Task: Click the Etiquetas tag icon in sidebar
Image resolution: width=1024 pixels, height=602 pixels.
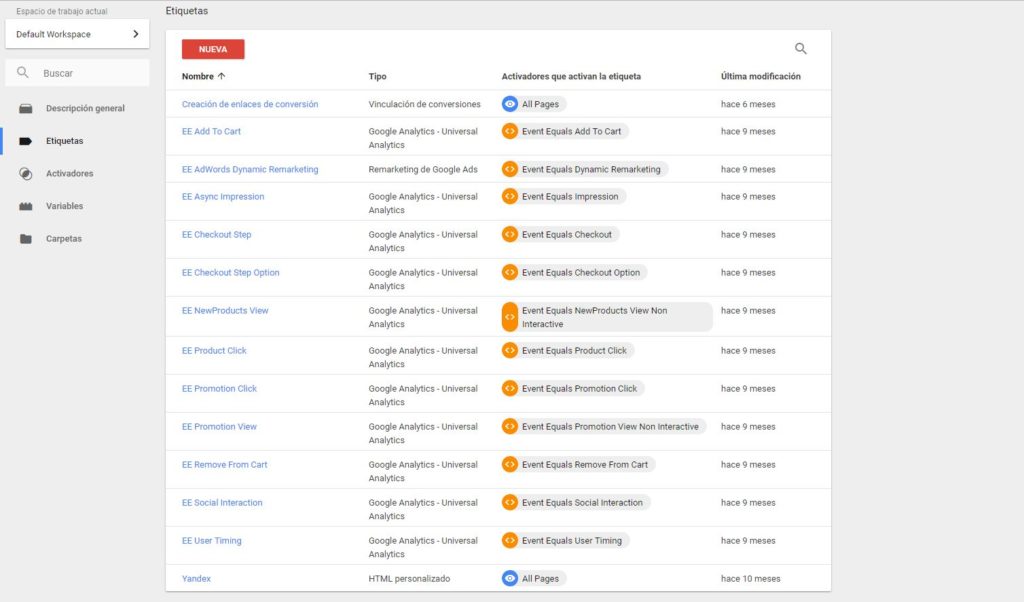Action: click(25, 141)
